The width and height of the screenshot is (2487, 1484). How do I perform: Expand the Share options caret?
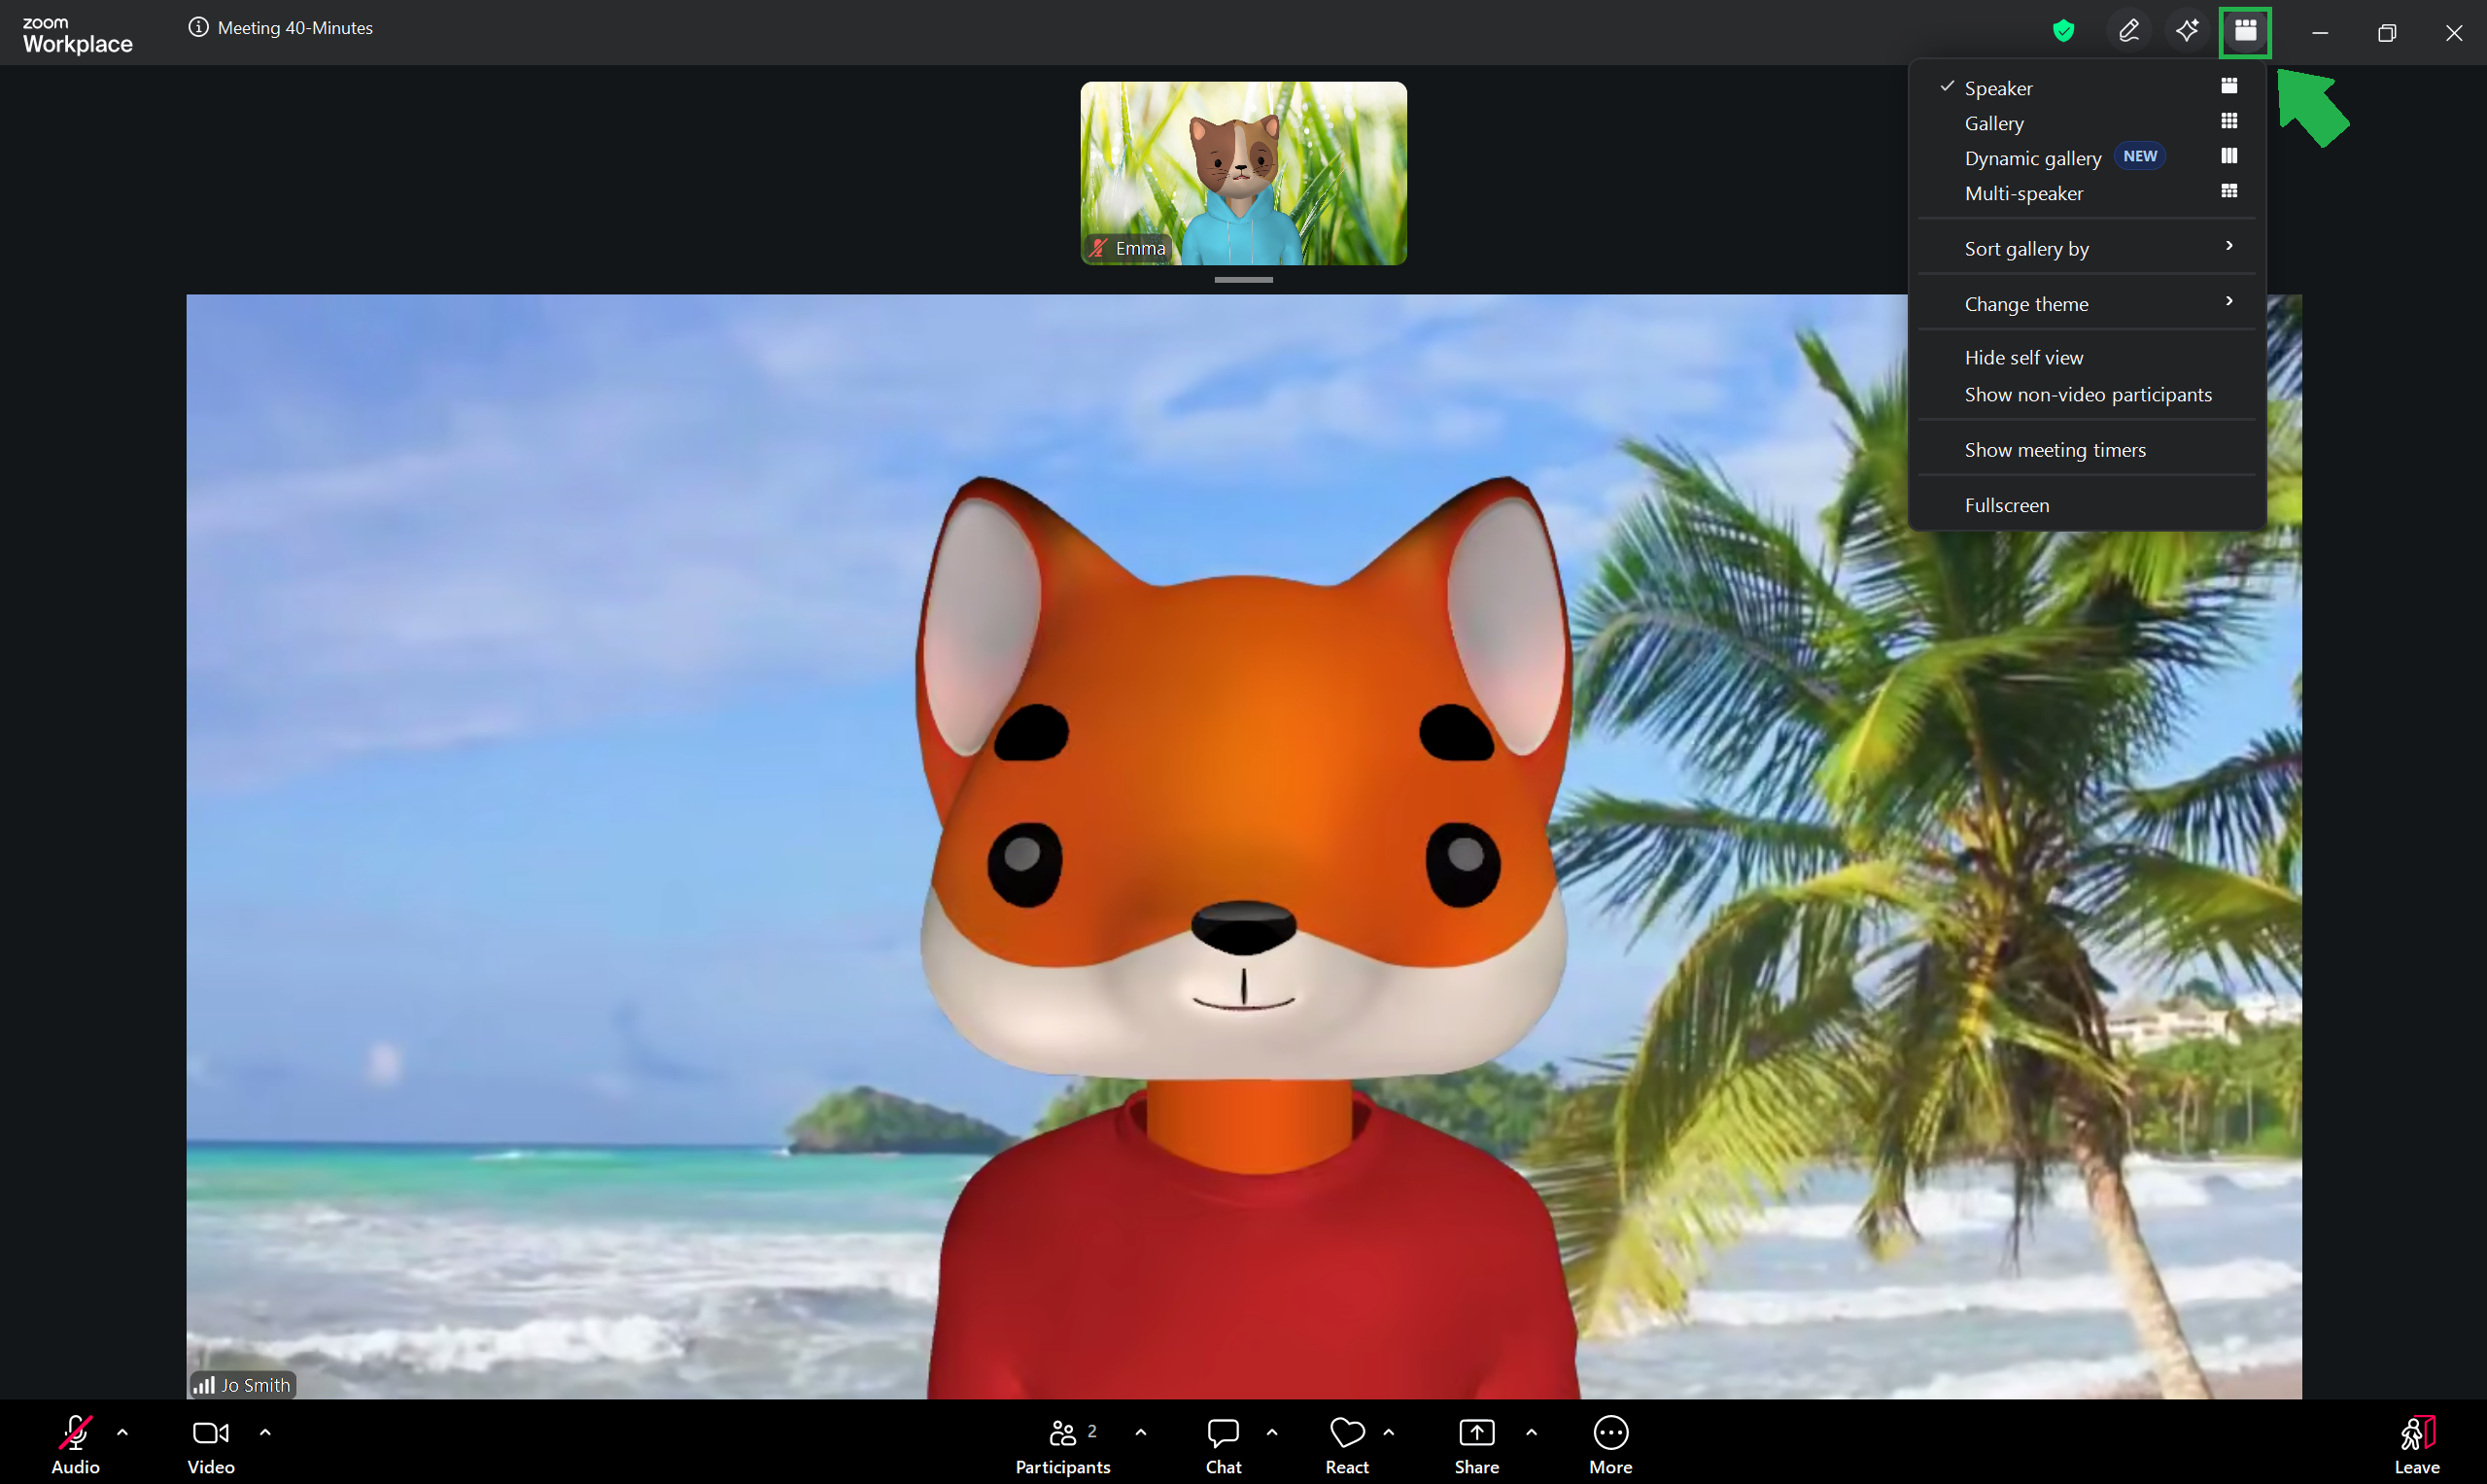(1532, 1432)
